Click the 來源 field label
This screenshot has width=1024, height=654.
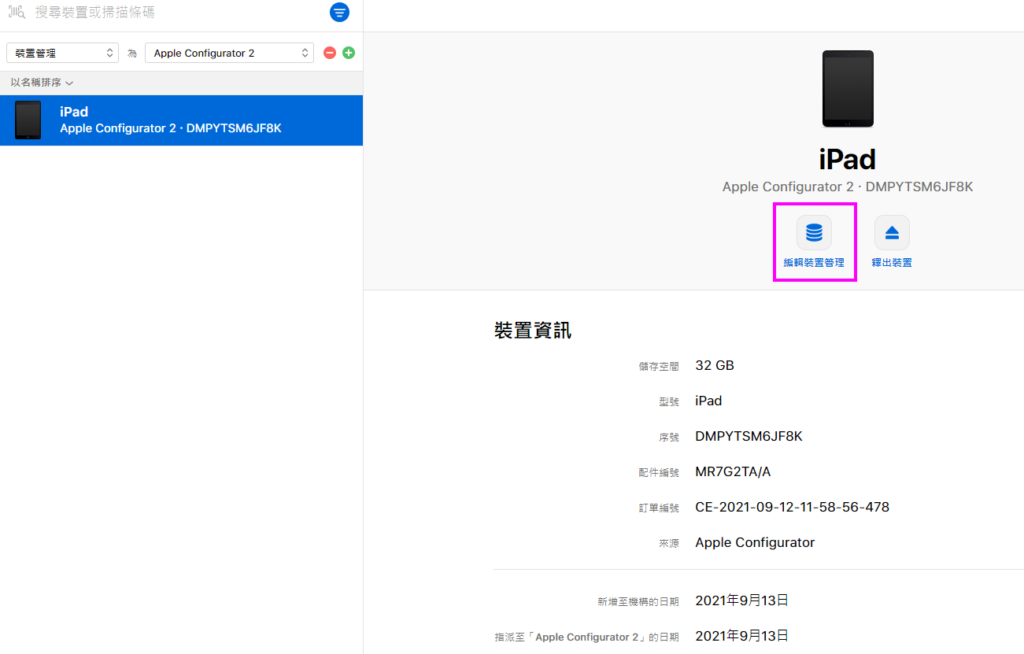tap(669, 543)
